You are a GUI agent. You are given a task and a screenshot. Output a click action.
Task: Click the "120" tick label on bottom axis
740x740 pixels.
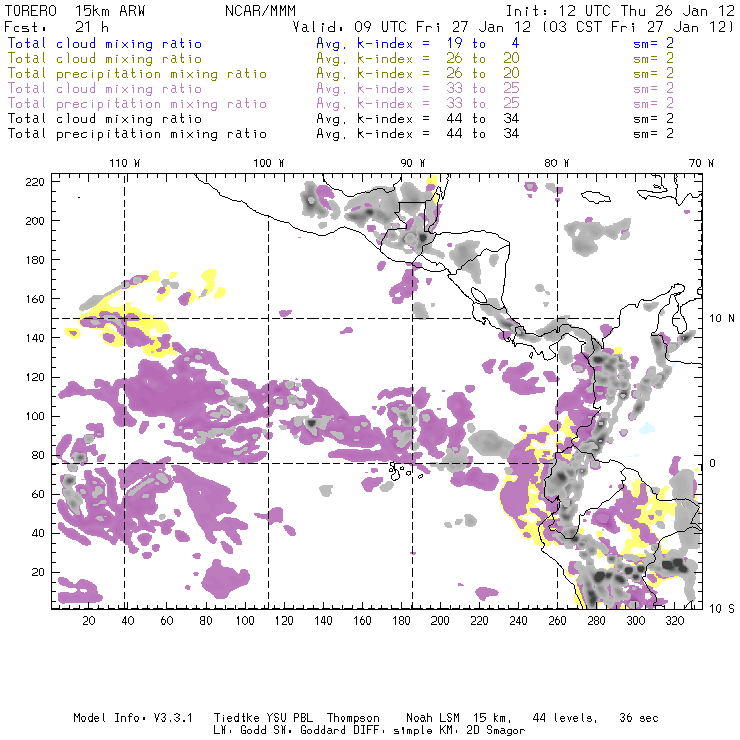click(x=284, y=621)
